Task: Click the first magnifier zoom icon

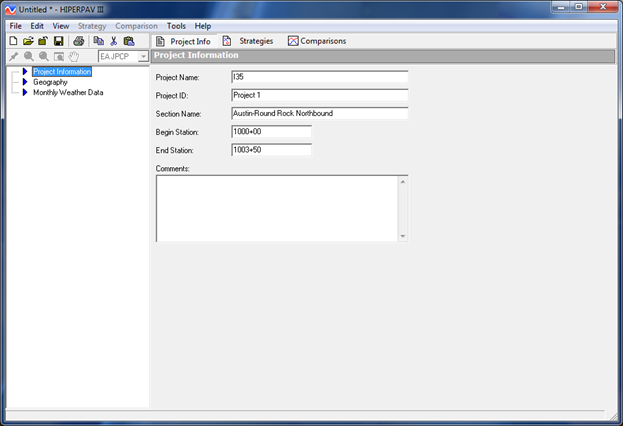Action: point(29,56)
